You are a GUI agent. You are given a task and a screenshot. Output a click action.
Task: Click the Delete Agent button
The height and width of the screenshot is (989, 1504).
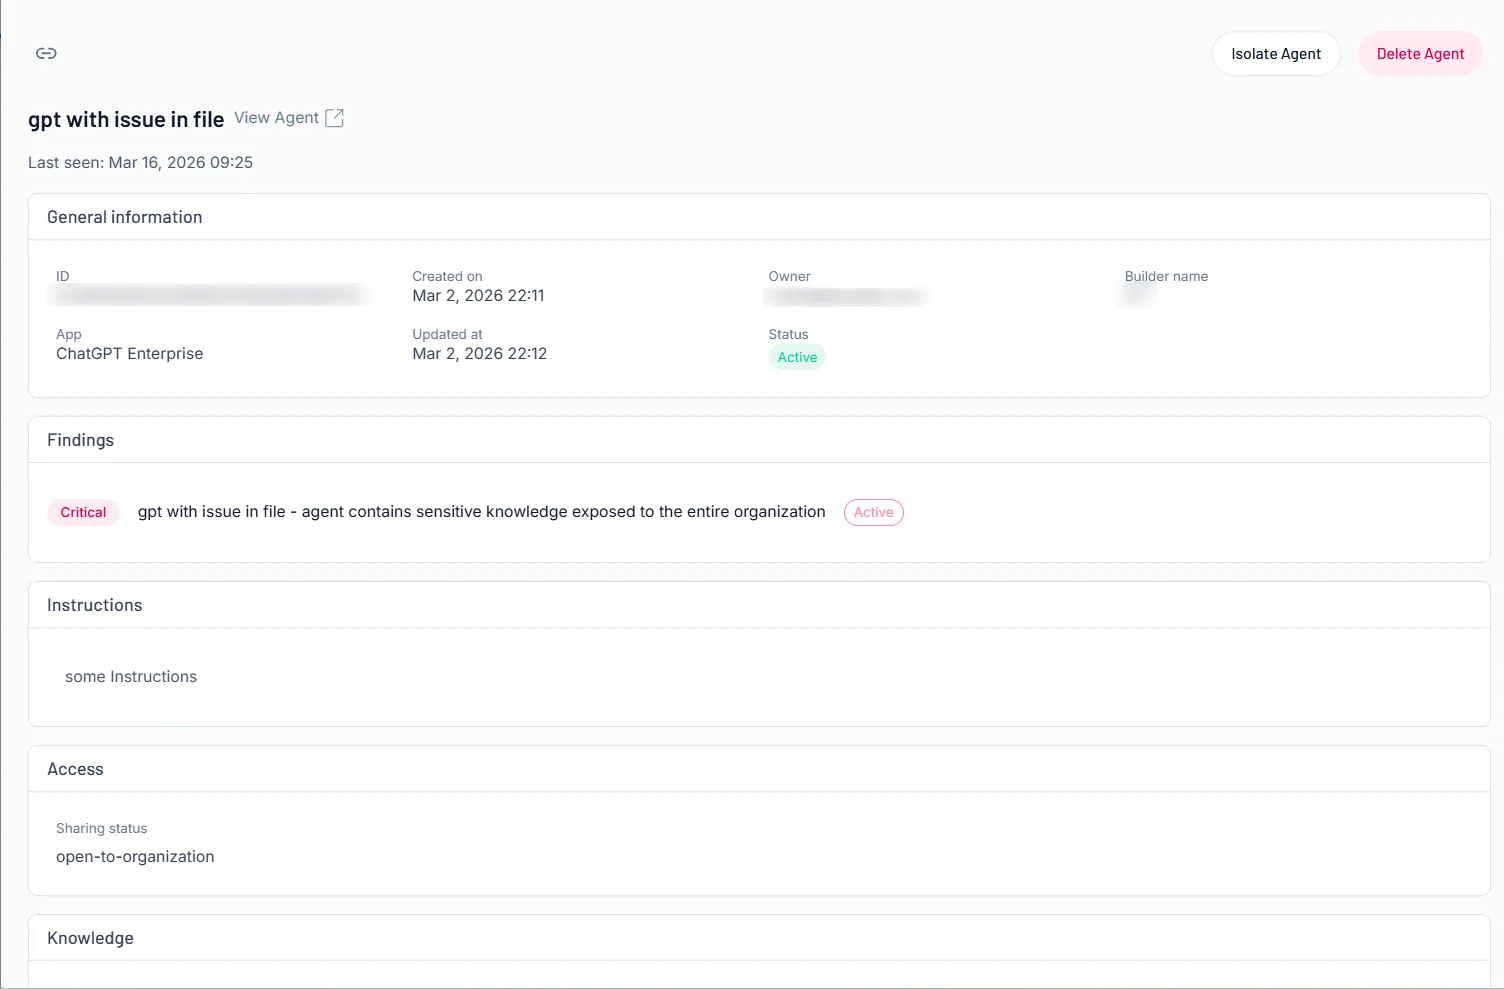1420,54
